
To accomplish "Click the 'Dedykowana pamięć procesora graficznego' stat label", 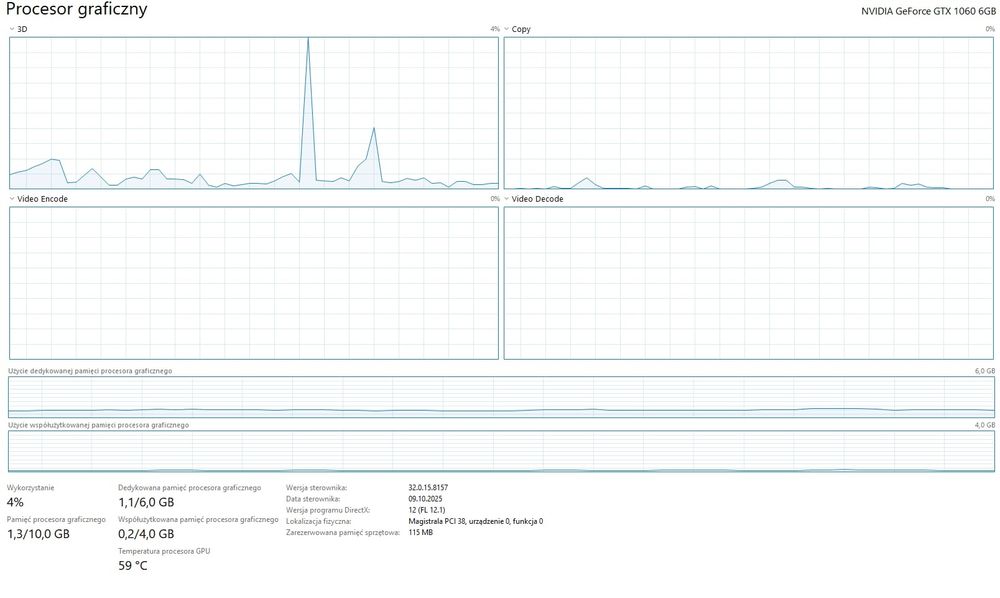I will point(189,488).
